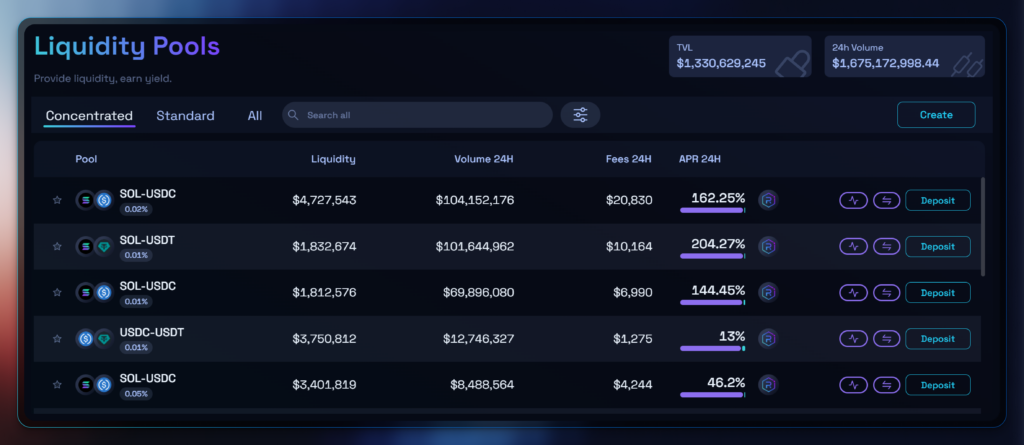Image resolution: width=1024 pixels, height=445 pixels.
Task: Click the Create pool button
Action: coord(936,114)
